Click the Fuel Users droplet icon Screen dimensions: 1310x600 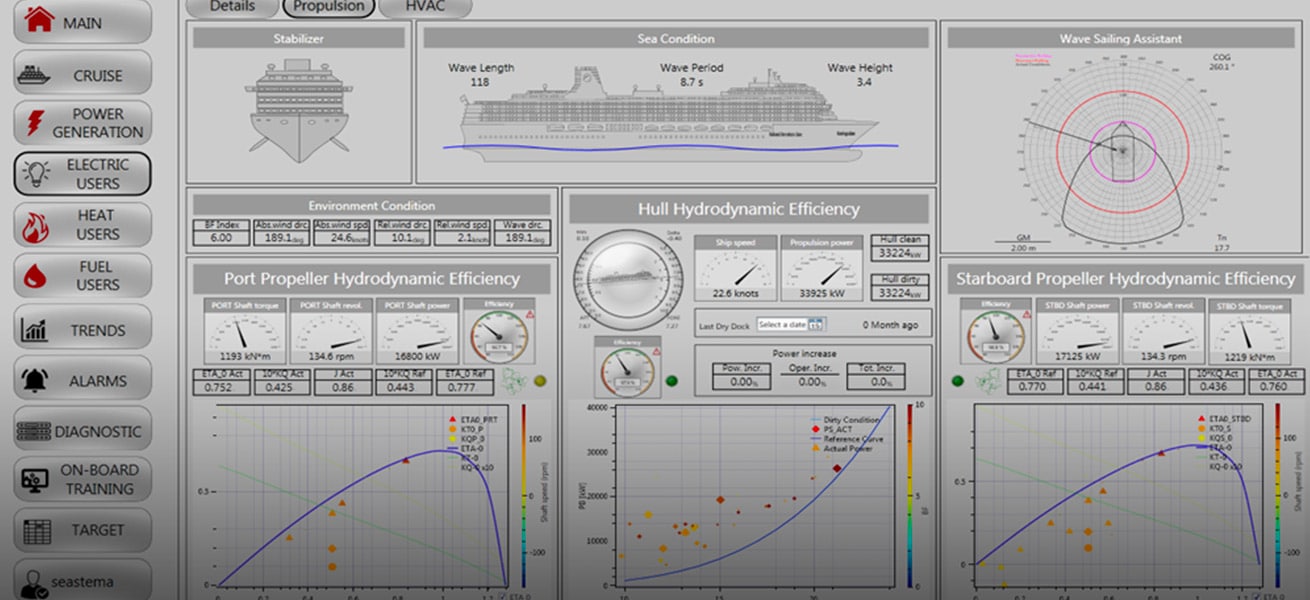[36, 276]
